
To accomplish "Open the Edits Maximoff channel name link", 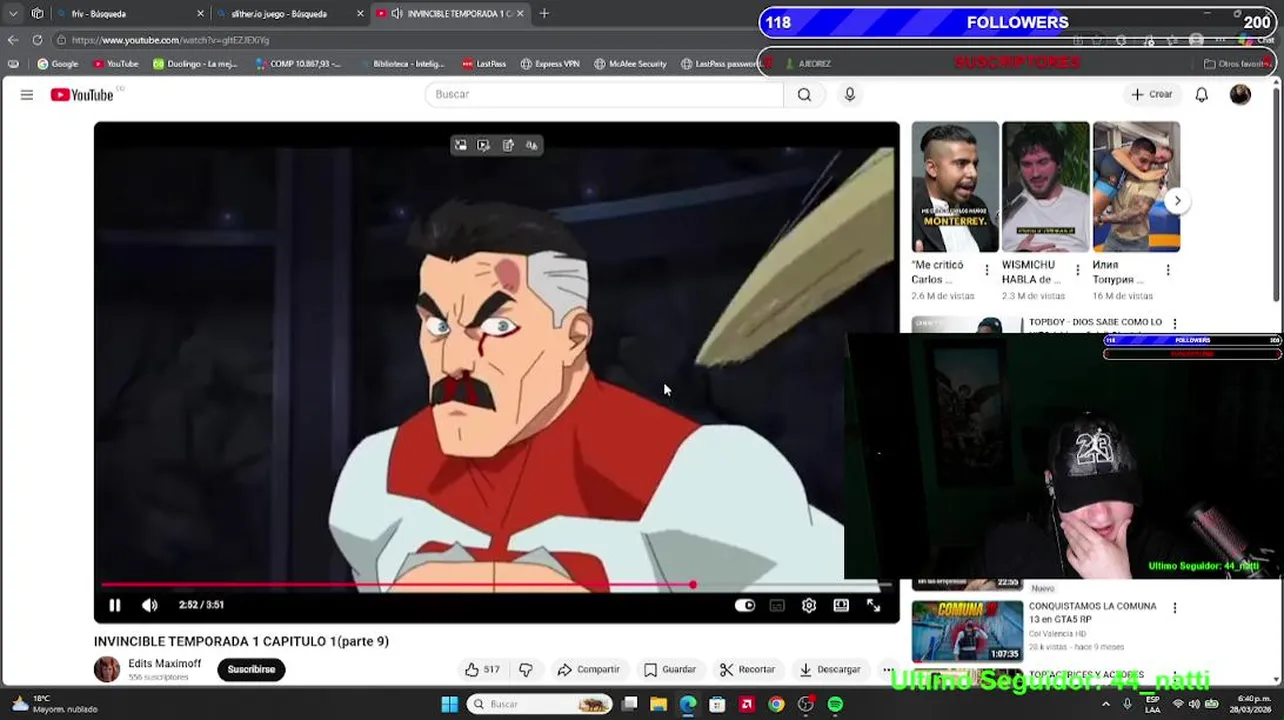I will click(x=165, y=663).
